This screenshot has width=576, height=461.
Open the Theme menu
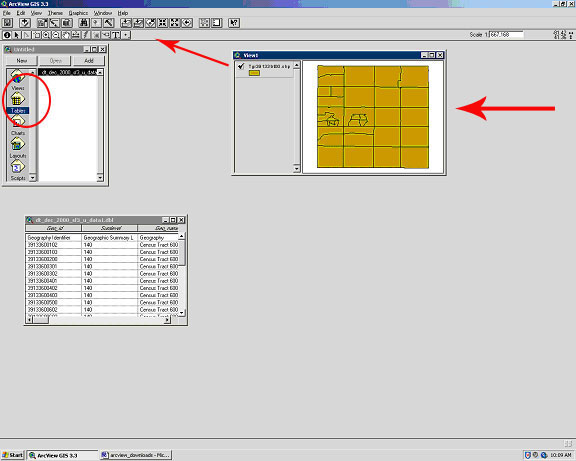point(55,13)
